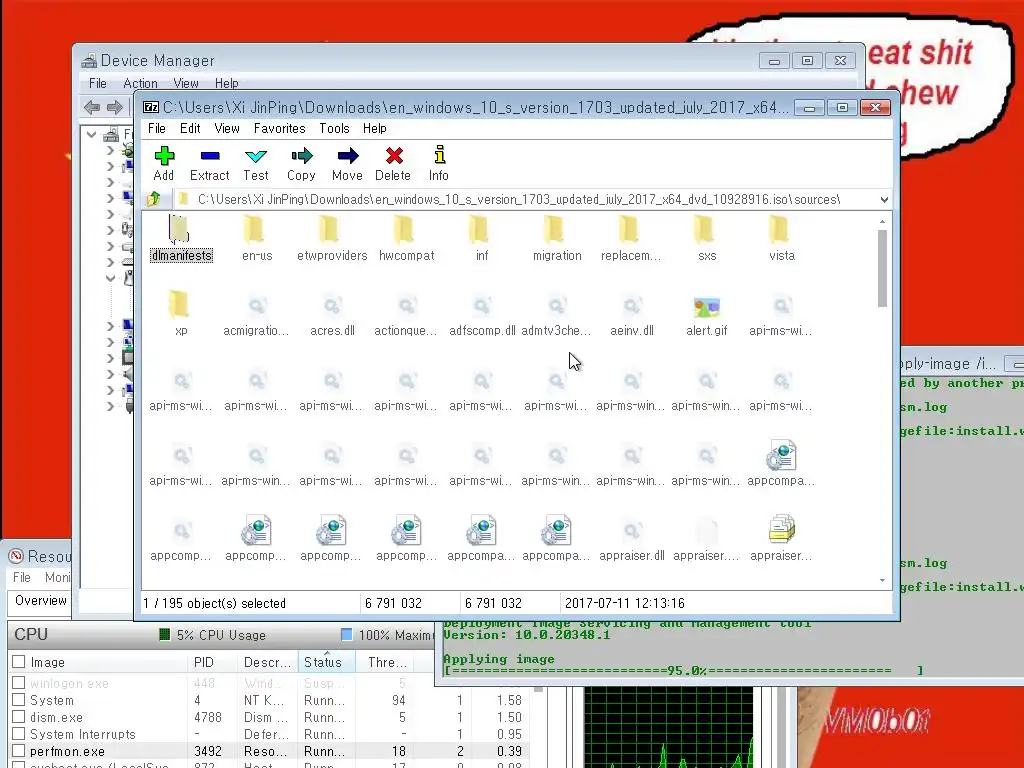The height and width of the screenshot is (768, 1024).
Task: Check the perfmon.exe process checkbox
Action: point(19,750)
